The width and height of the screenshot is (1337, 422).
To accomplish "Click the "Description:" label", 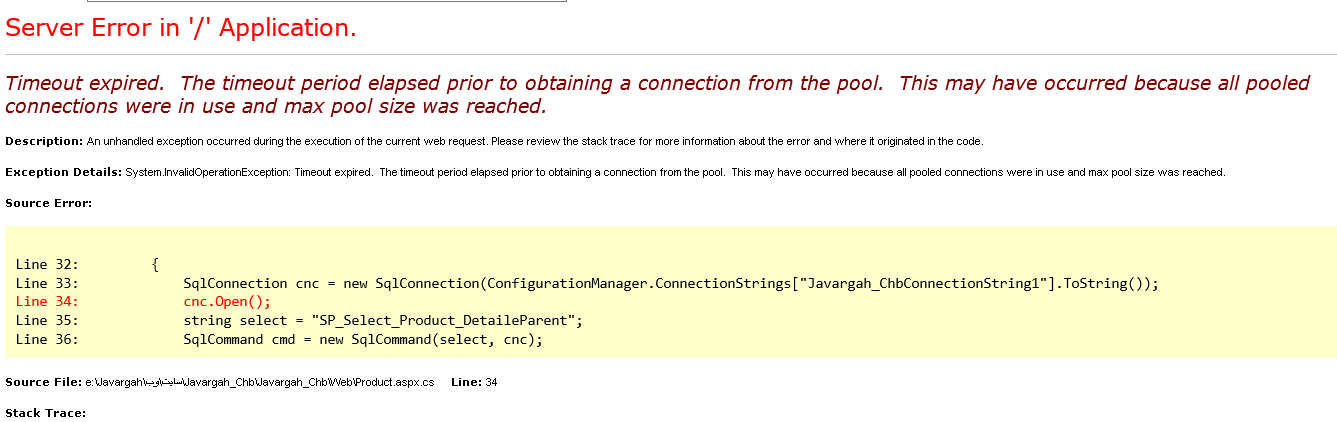I will click(x=44, y=141).
